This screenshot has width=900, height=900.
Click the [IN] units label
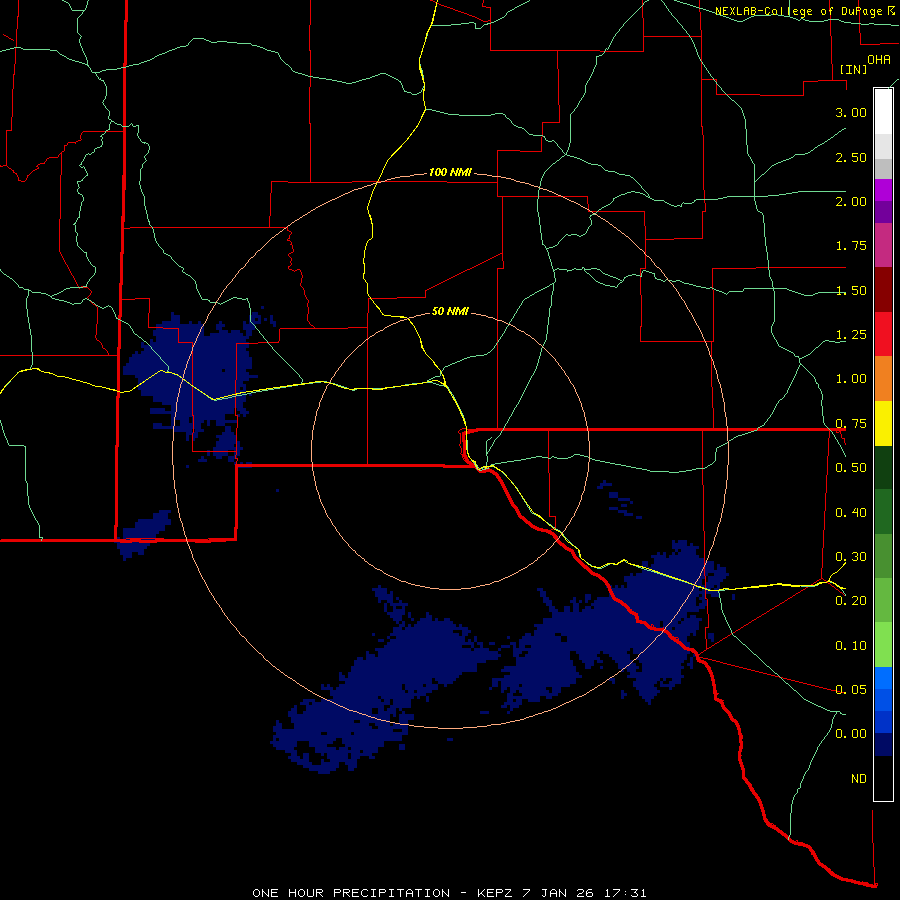853,69
